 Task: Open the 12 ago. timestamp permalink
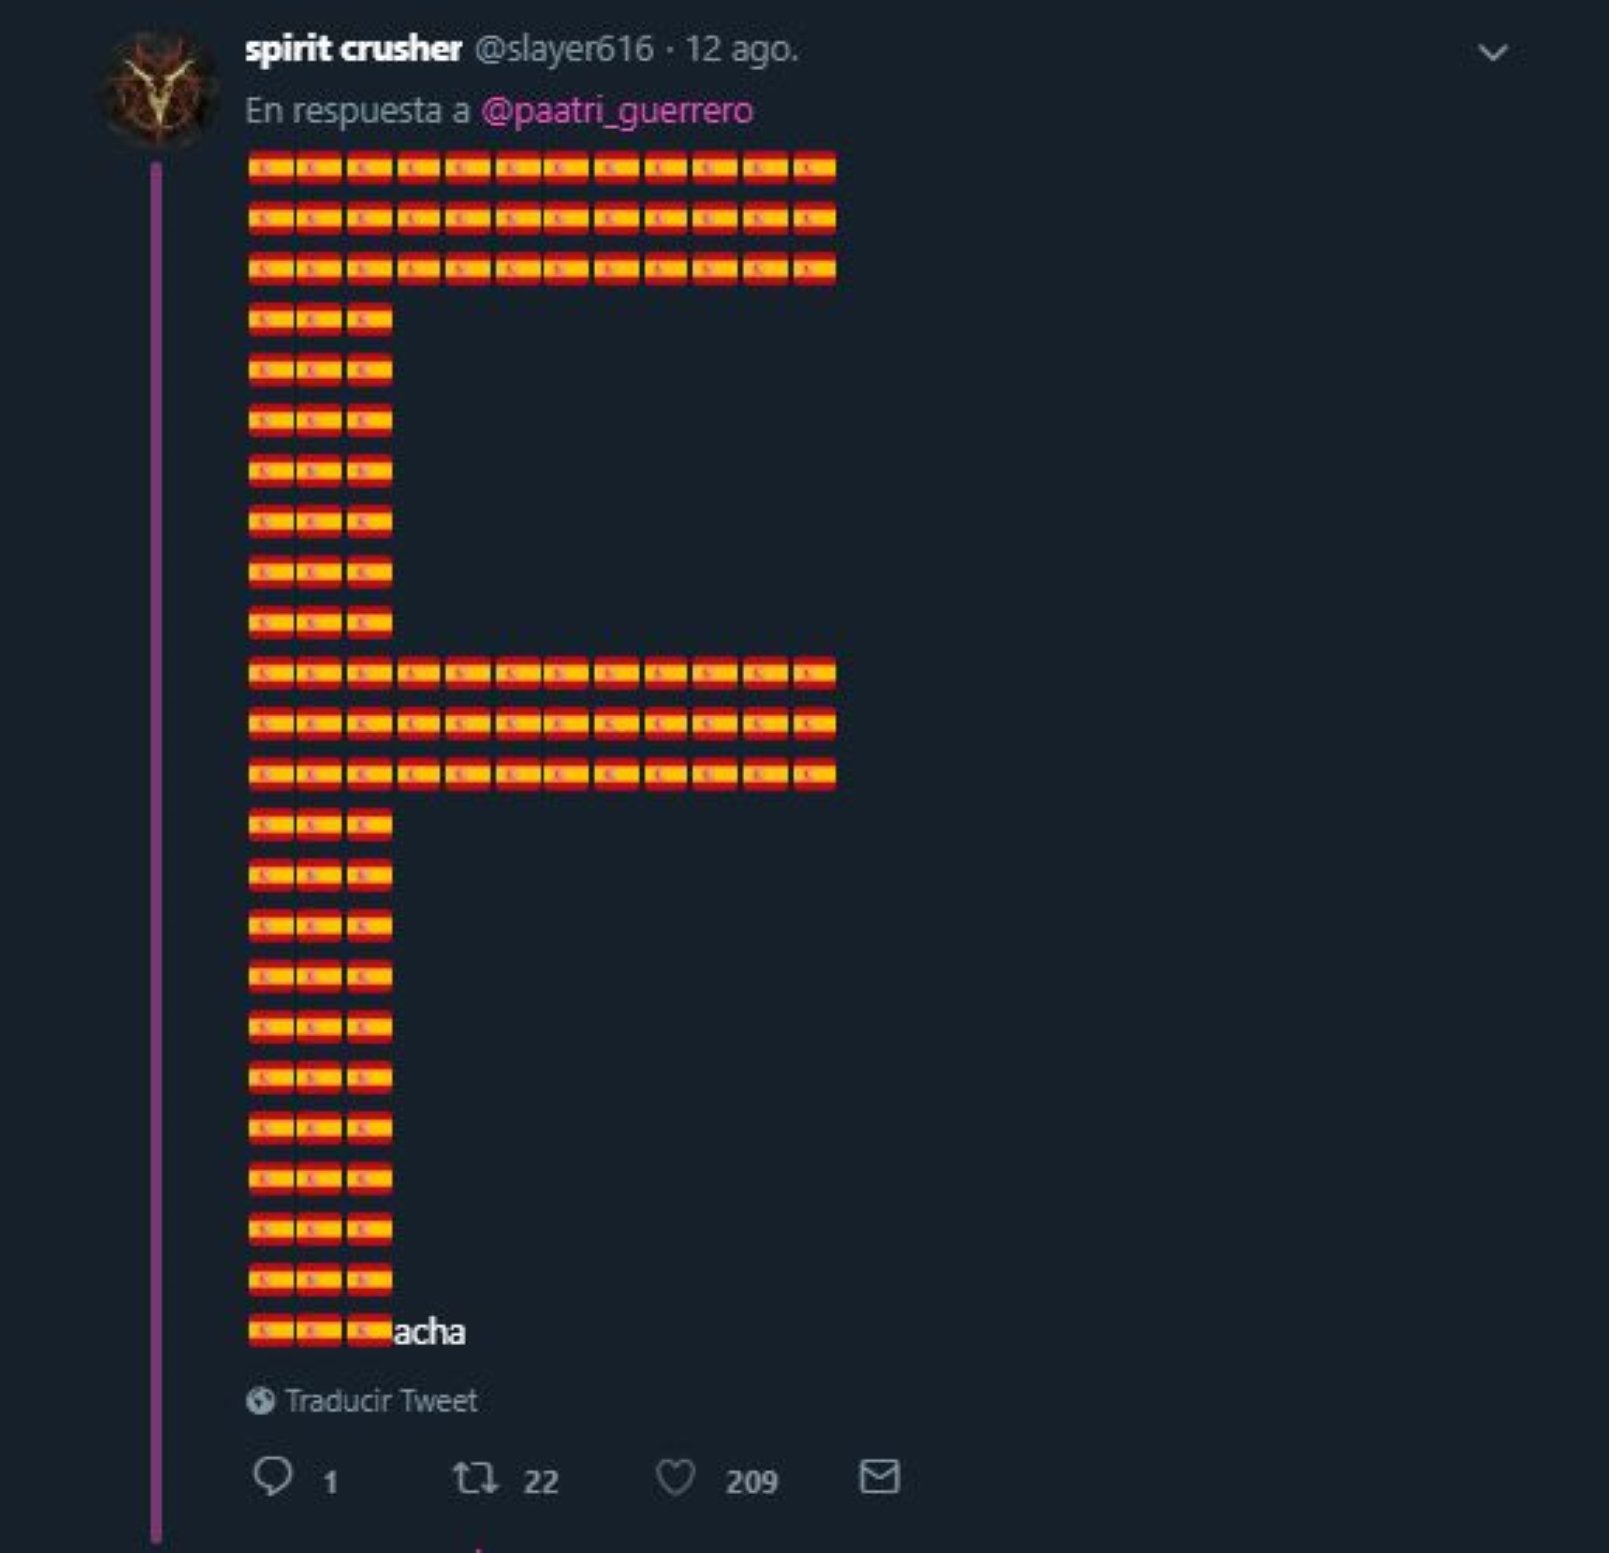click(741, 49)
